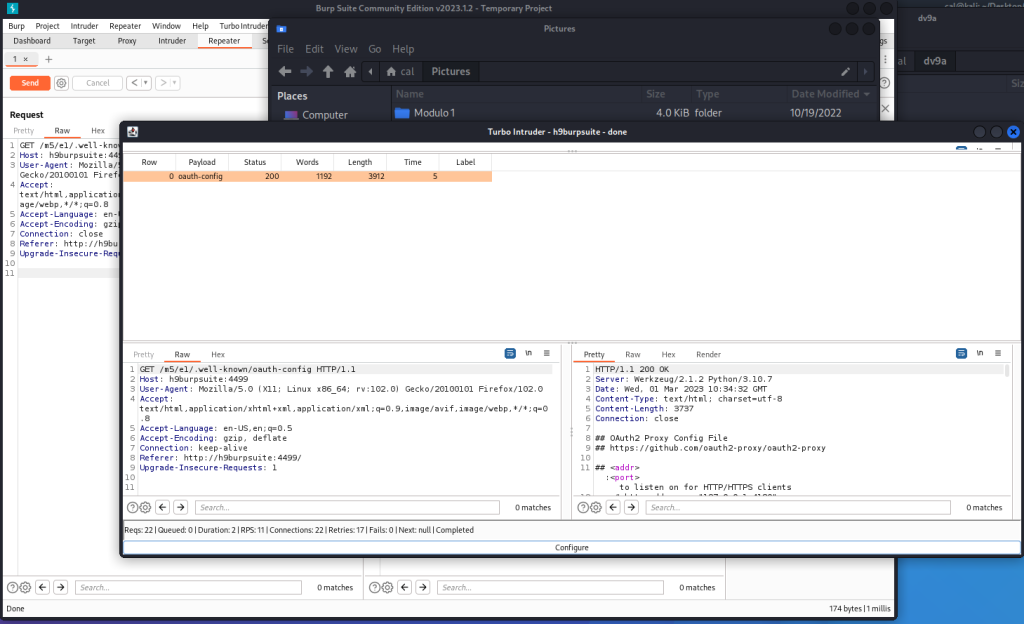Jump to next match in Turbo Intruder request
The image size is (1024, 624).
coord(181,507)
